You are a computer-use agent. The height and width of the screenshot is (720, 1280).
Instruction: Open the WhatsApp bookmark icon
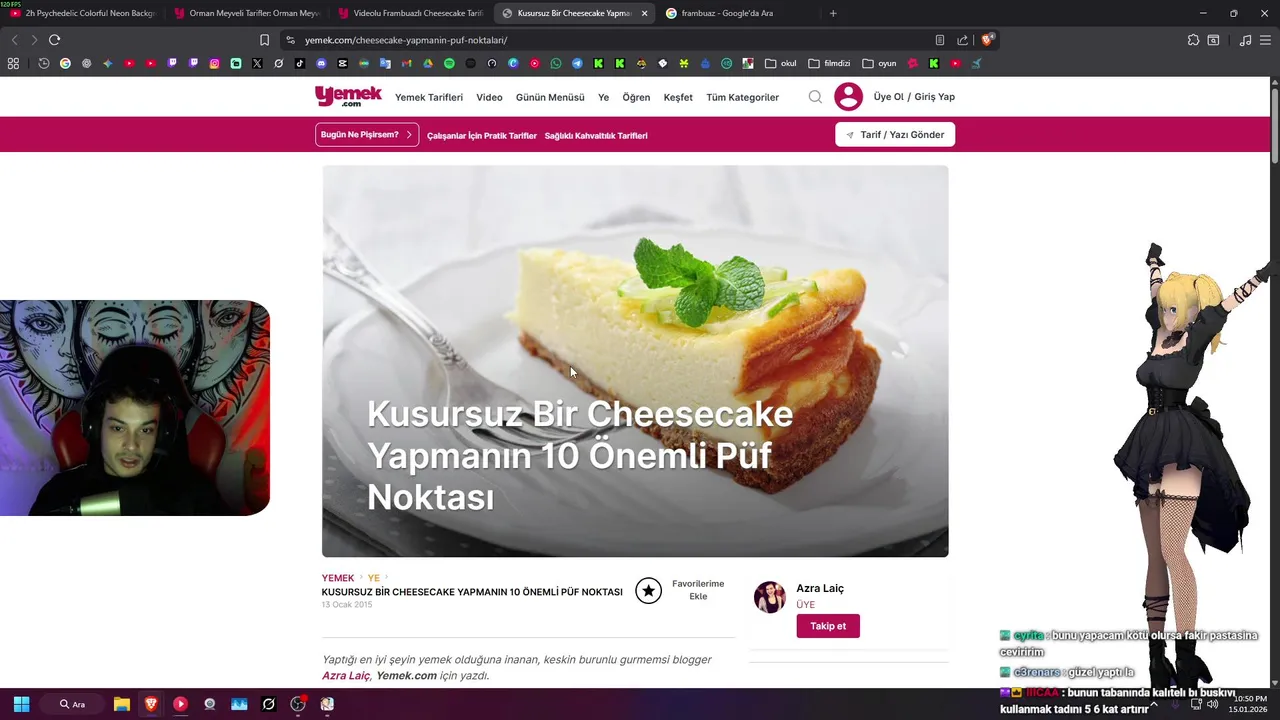pos(556,63)
